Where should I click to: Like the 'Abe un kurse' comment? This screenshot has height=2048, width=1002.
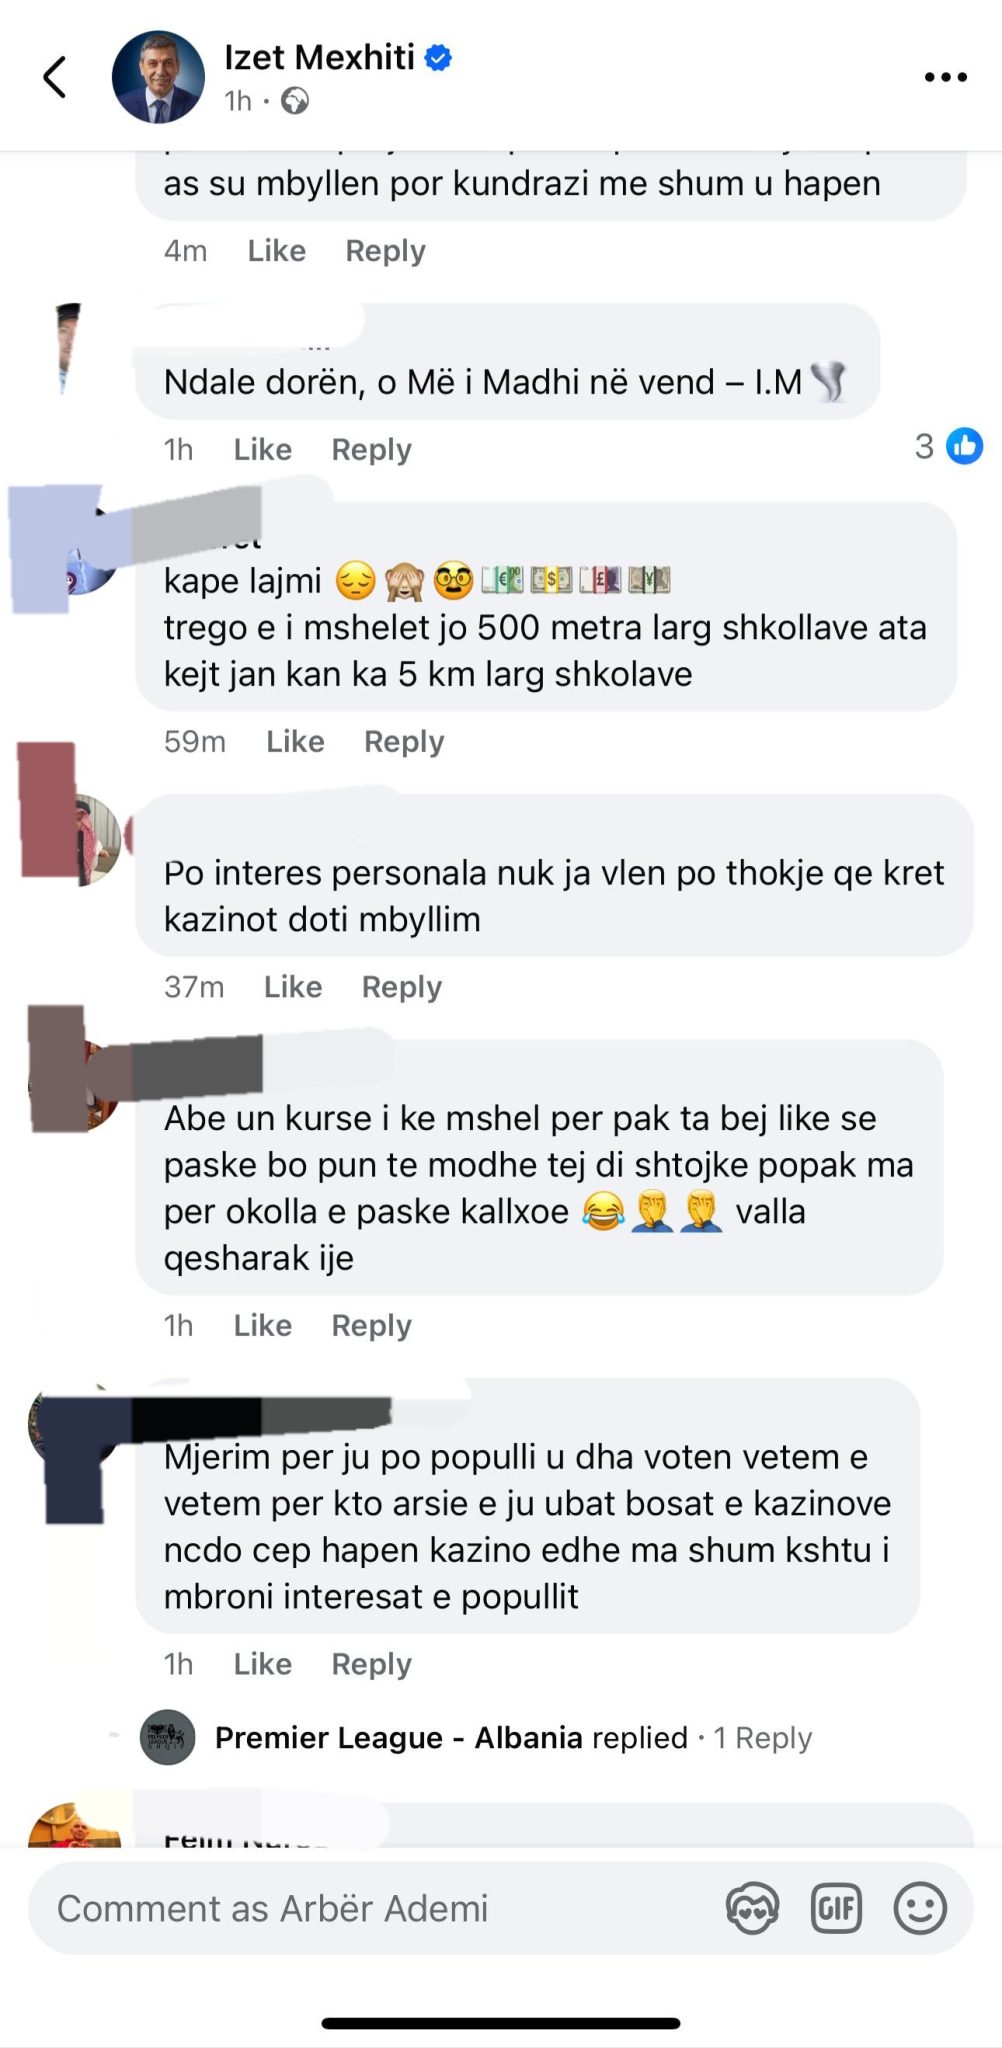(x=262, y=1325)
